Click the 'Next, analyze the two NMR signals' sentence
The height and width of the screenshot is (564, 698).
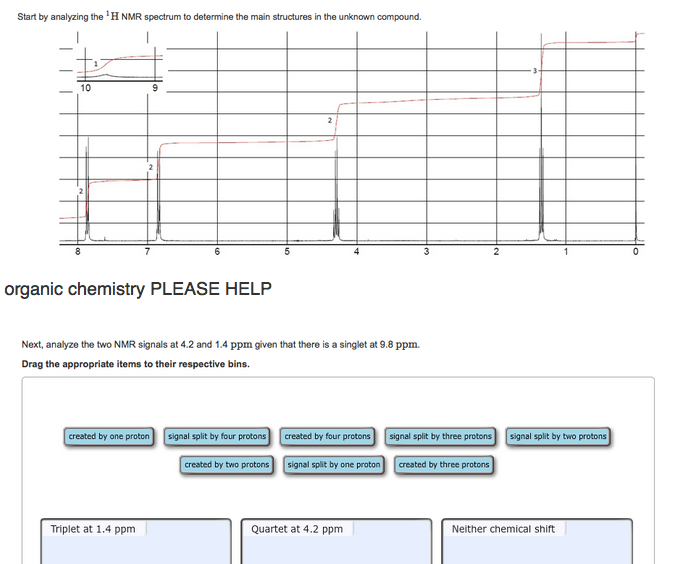[221, 345]
